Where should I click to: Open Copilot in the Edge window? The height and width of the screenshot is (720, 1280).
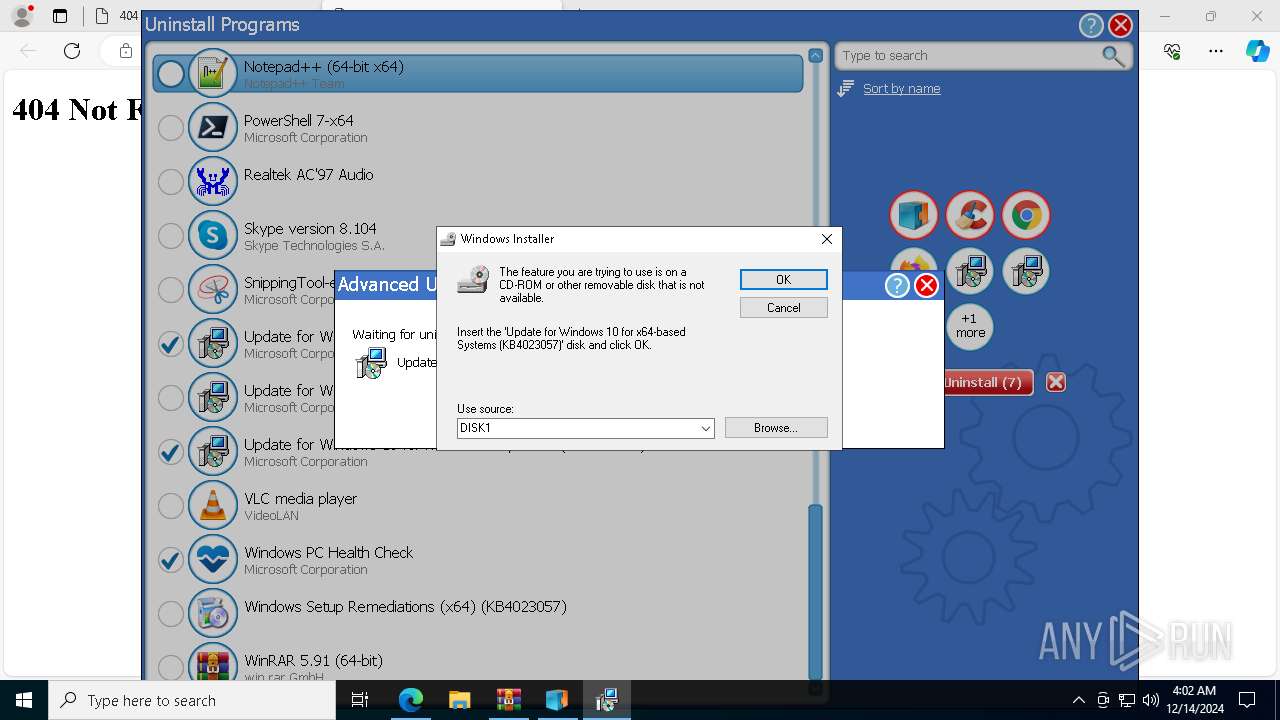(x=1257, y=51)
